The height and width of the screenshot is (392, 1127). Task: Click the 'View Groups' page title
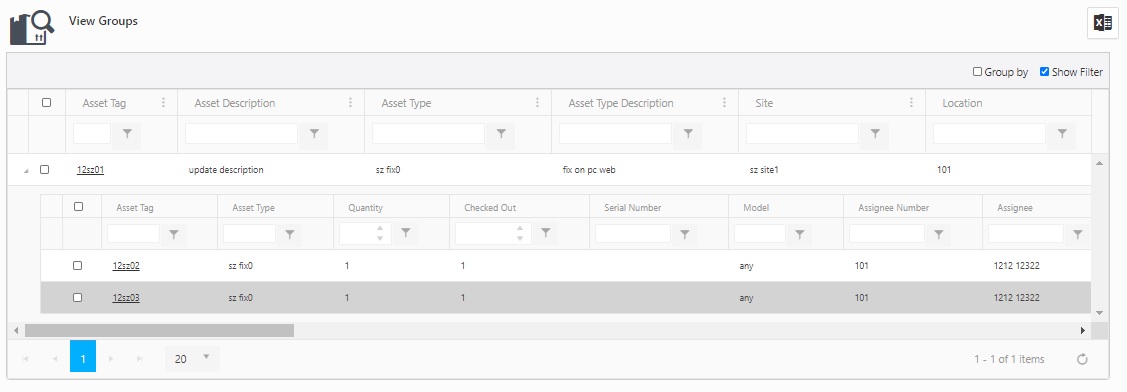104,21
